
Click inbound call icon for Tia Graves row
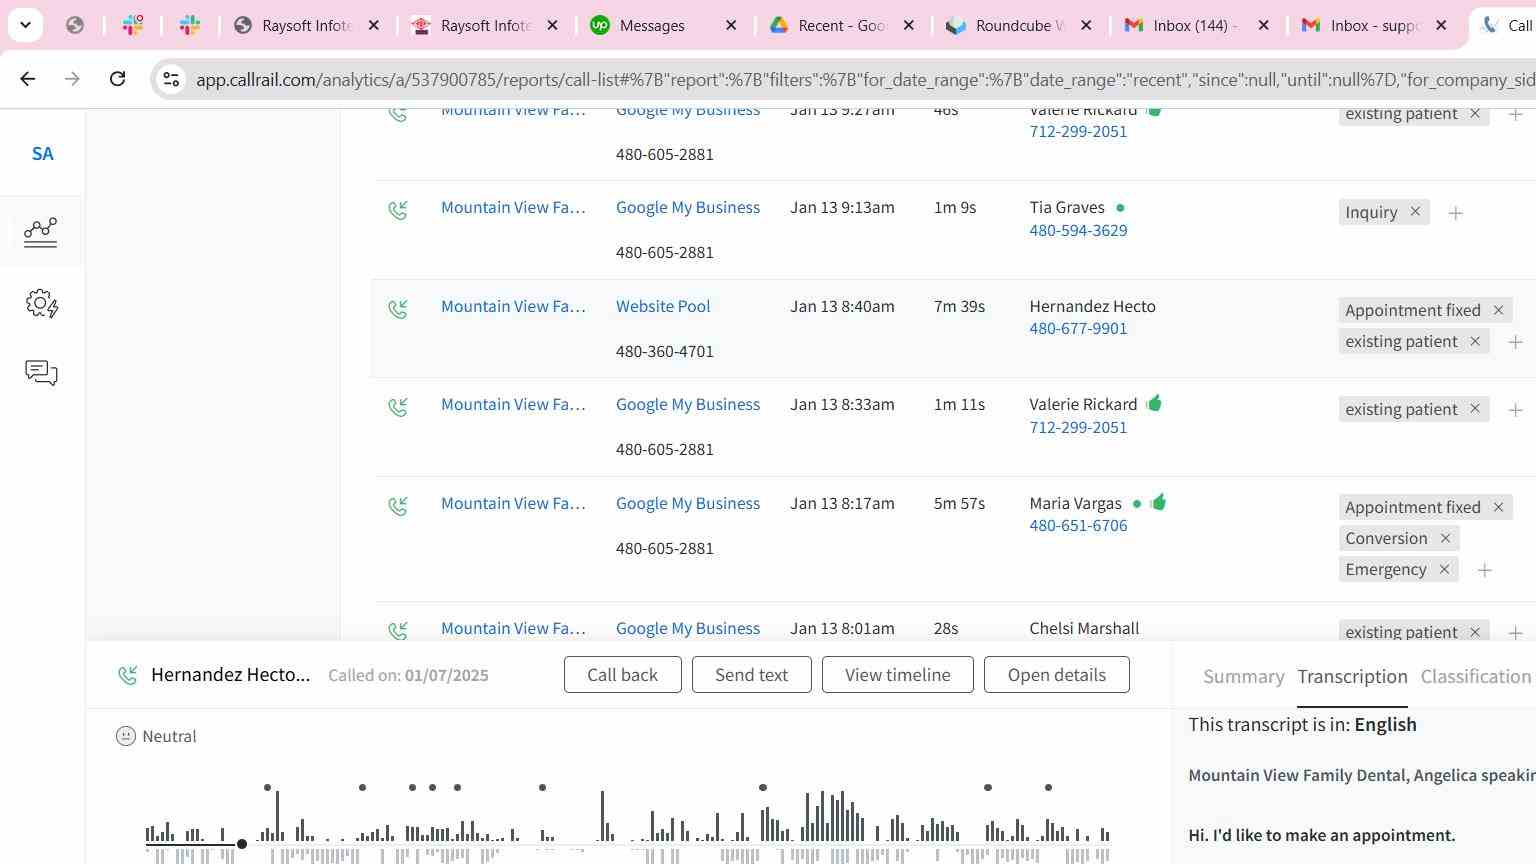(398, 210)
